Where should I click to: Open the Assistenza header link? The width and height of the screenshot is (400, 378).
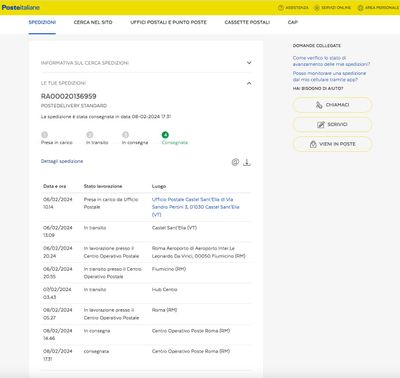(293, 7)
